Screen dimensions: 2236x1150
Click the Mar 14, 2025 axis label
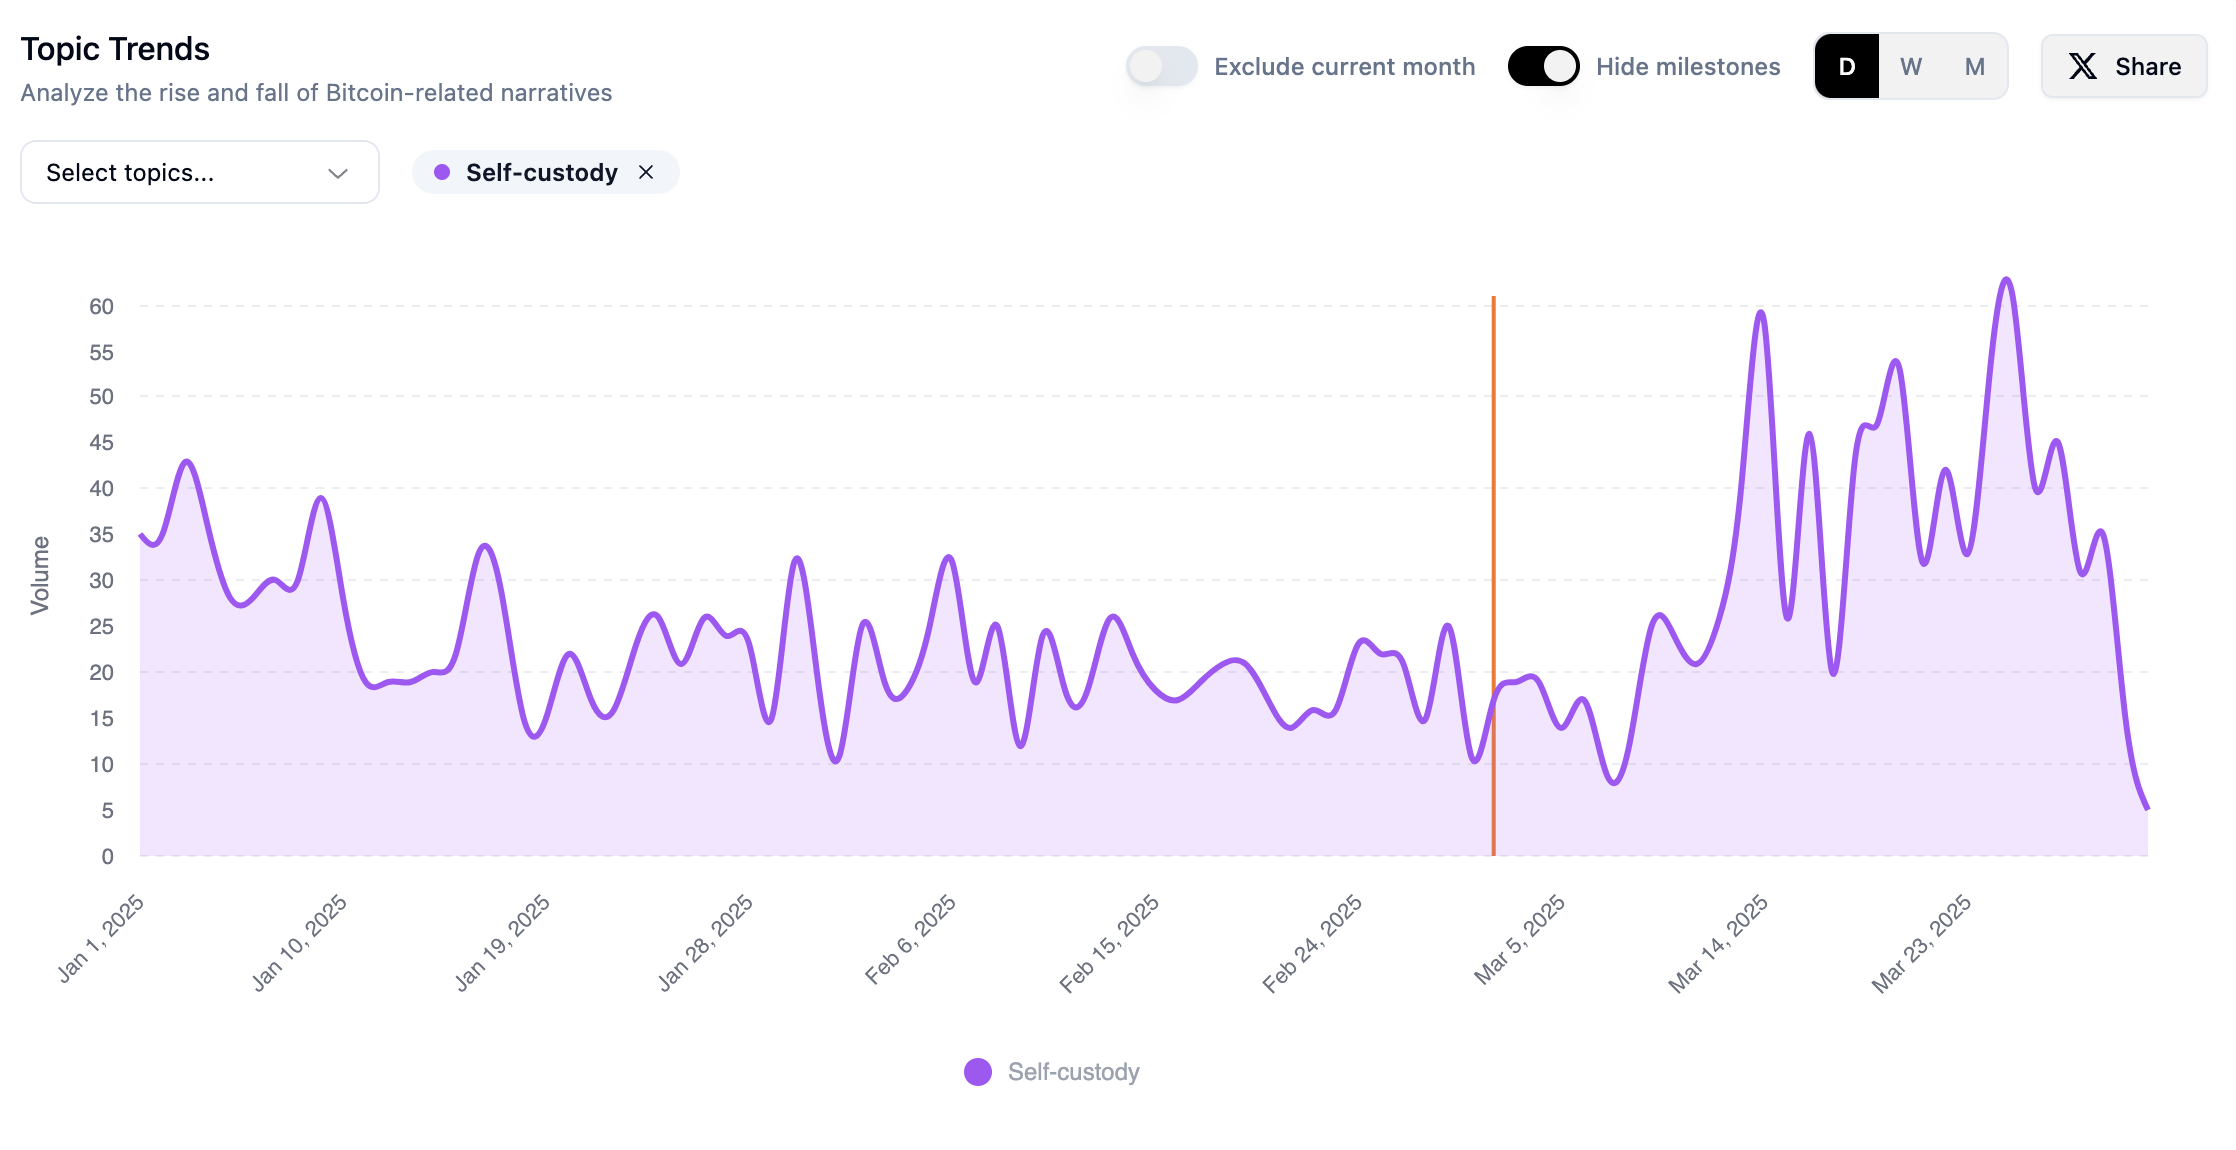[1718, 944]
